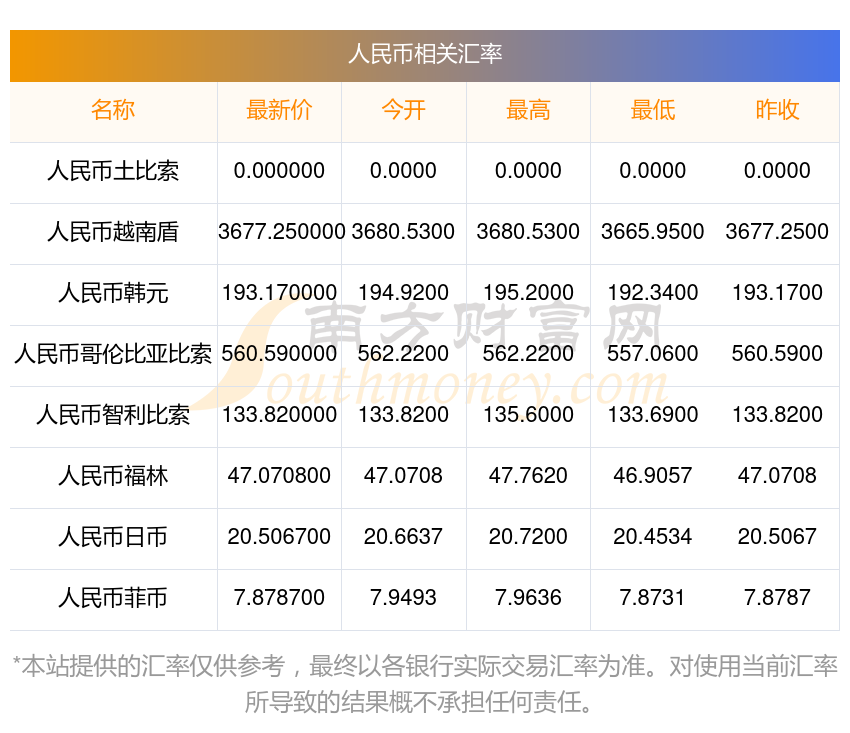
Task: Click the disclaimer line starting with *本站提供的汇率仅供参考
Action: click(425, 666)
